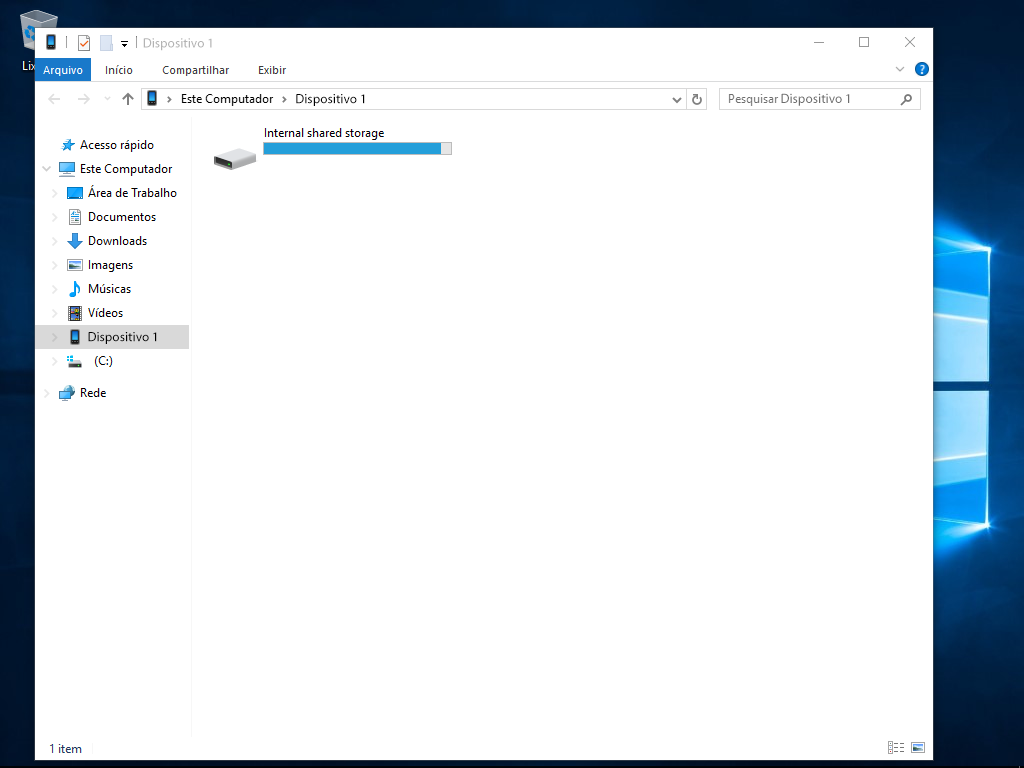
Task: Click the Properties checkmark quick access icon
Action: click(84, 43)
